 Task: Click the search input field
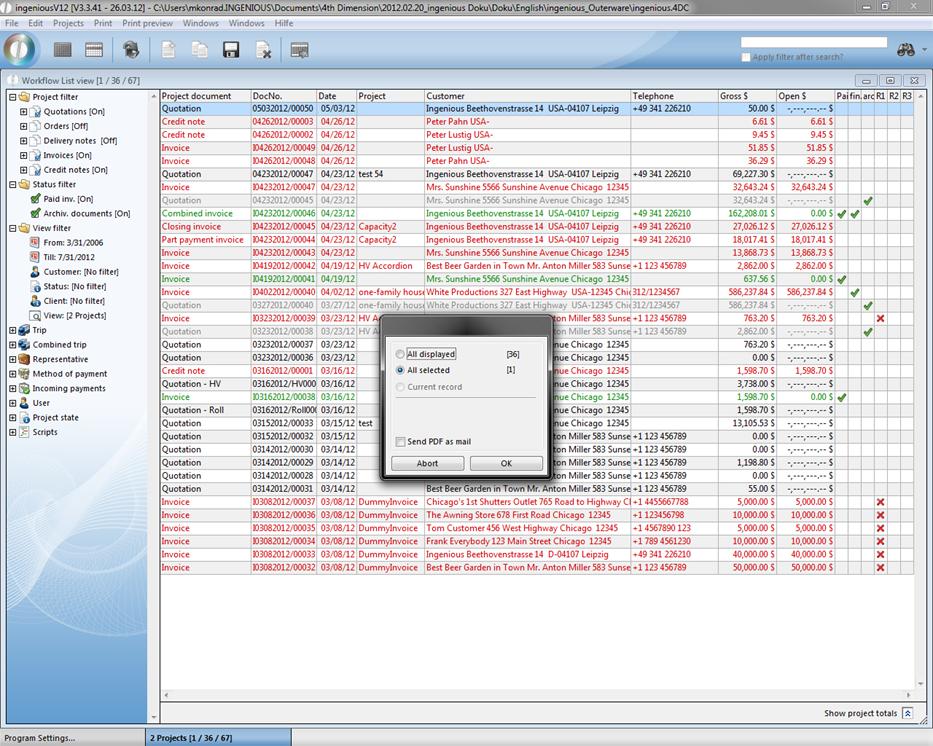tap(813, 43)
